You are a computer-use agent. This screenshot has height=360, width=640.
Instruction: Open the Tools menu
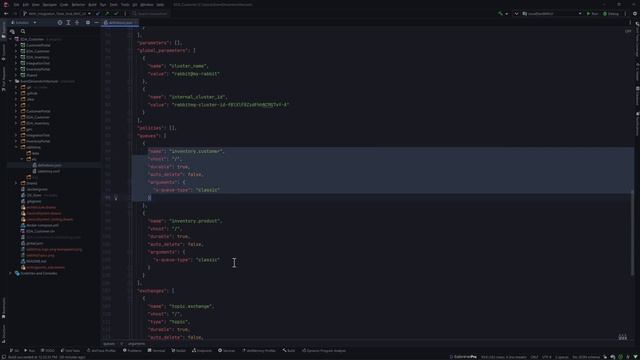pyautogui.click(x=125, y=4)
